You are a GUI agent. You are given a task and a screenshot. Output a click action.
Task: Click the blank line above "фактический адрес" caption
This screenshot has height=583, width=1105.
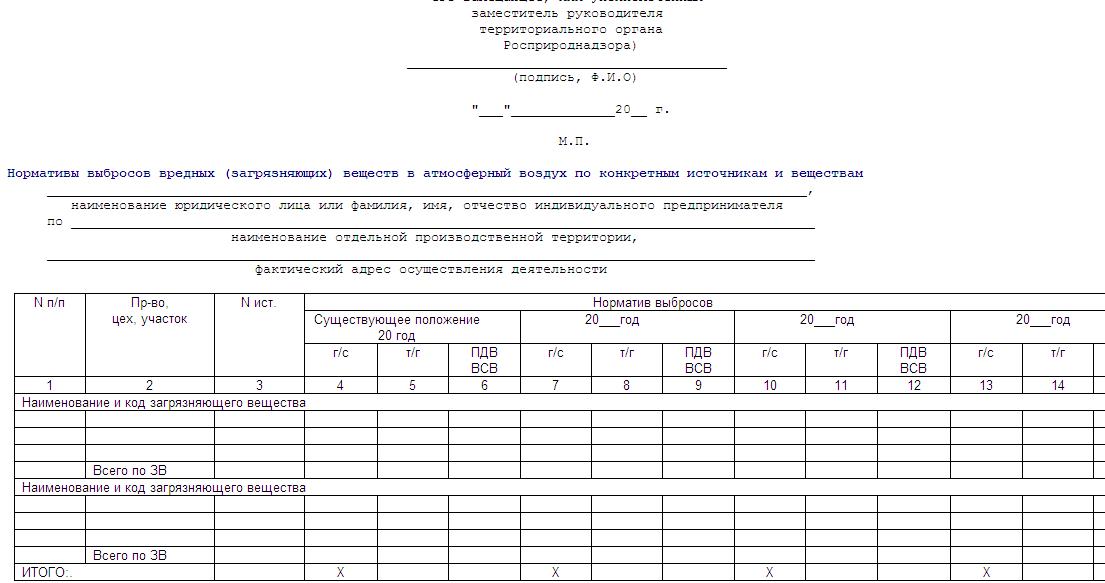(430, 258)
